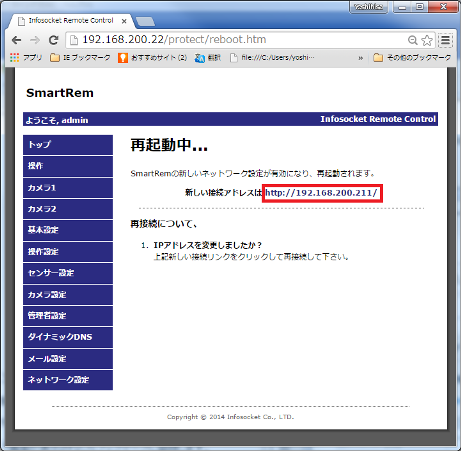Click the browser back arrow

[16, 40]
